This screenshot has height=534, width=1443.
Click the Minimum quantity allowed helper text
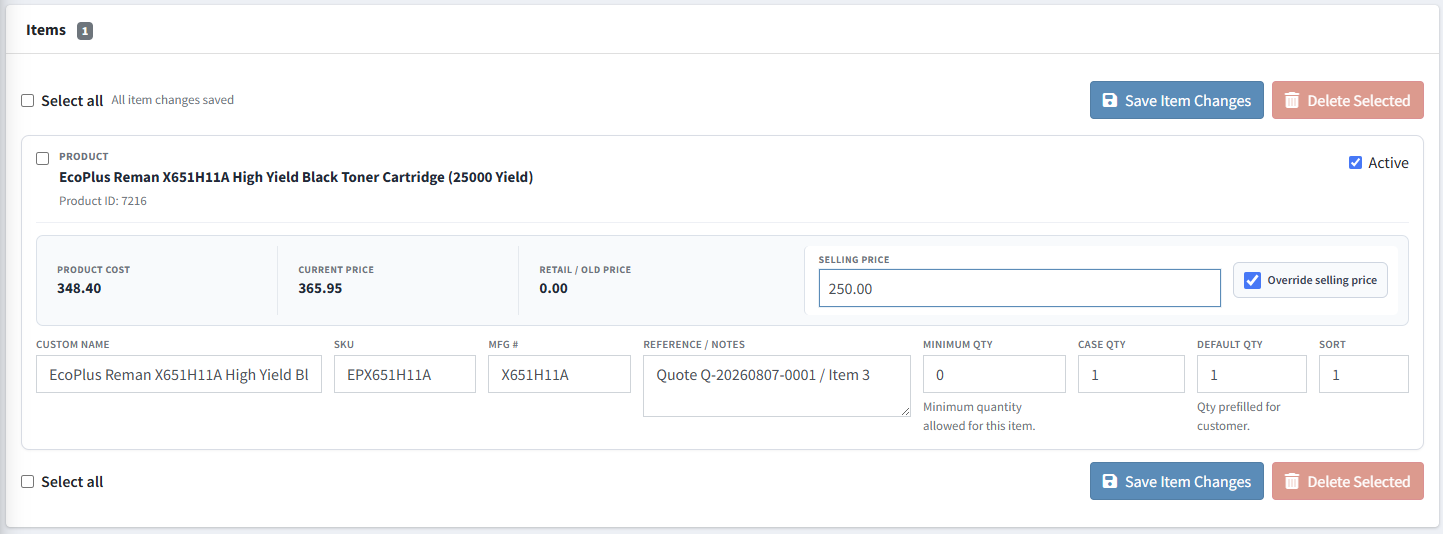click(x=979, y=416)
